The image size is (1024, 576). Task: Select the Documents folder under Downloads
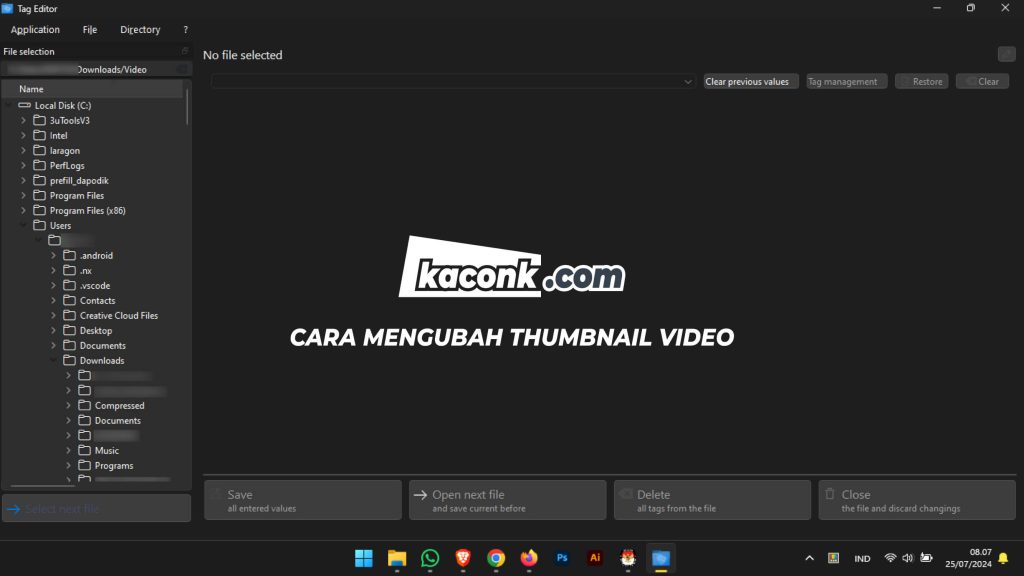[x=118, y=421]
